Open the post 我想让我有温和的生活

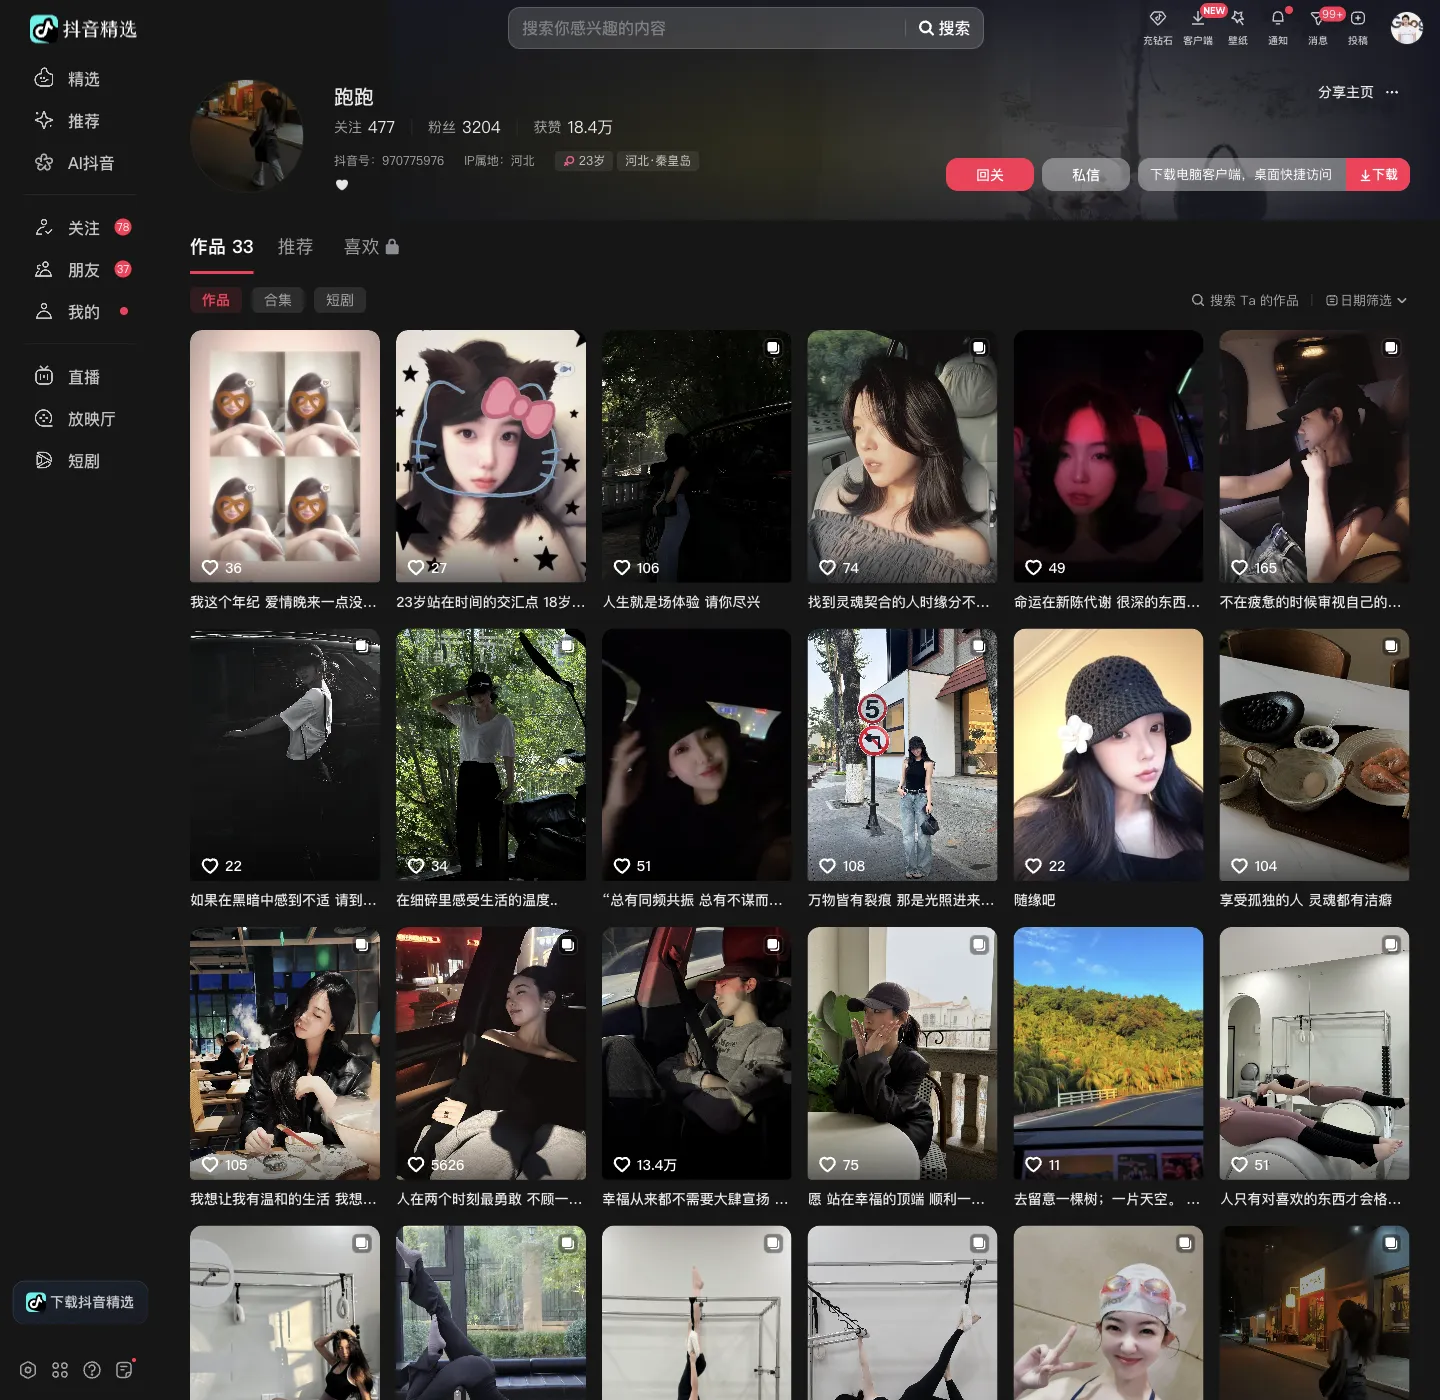click(x=285, y=1054)
